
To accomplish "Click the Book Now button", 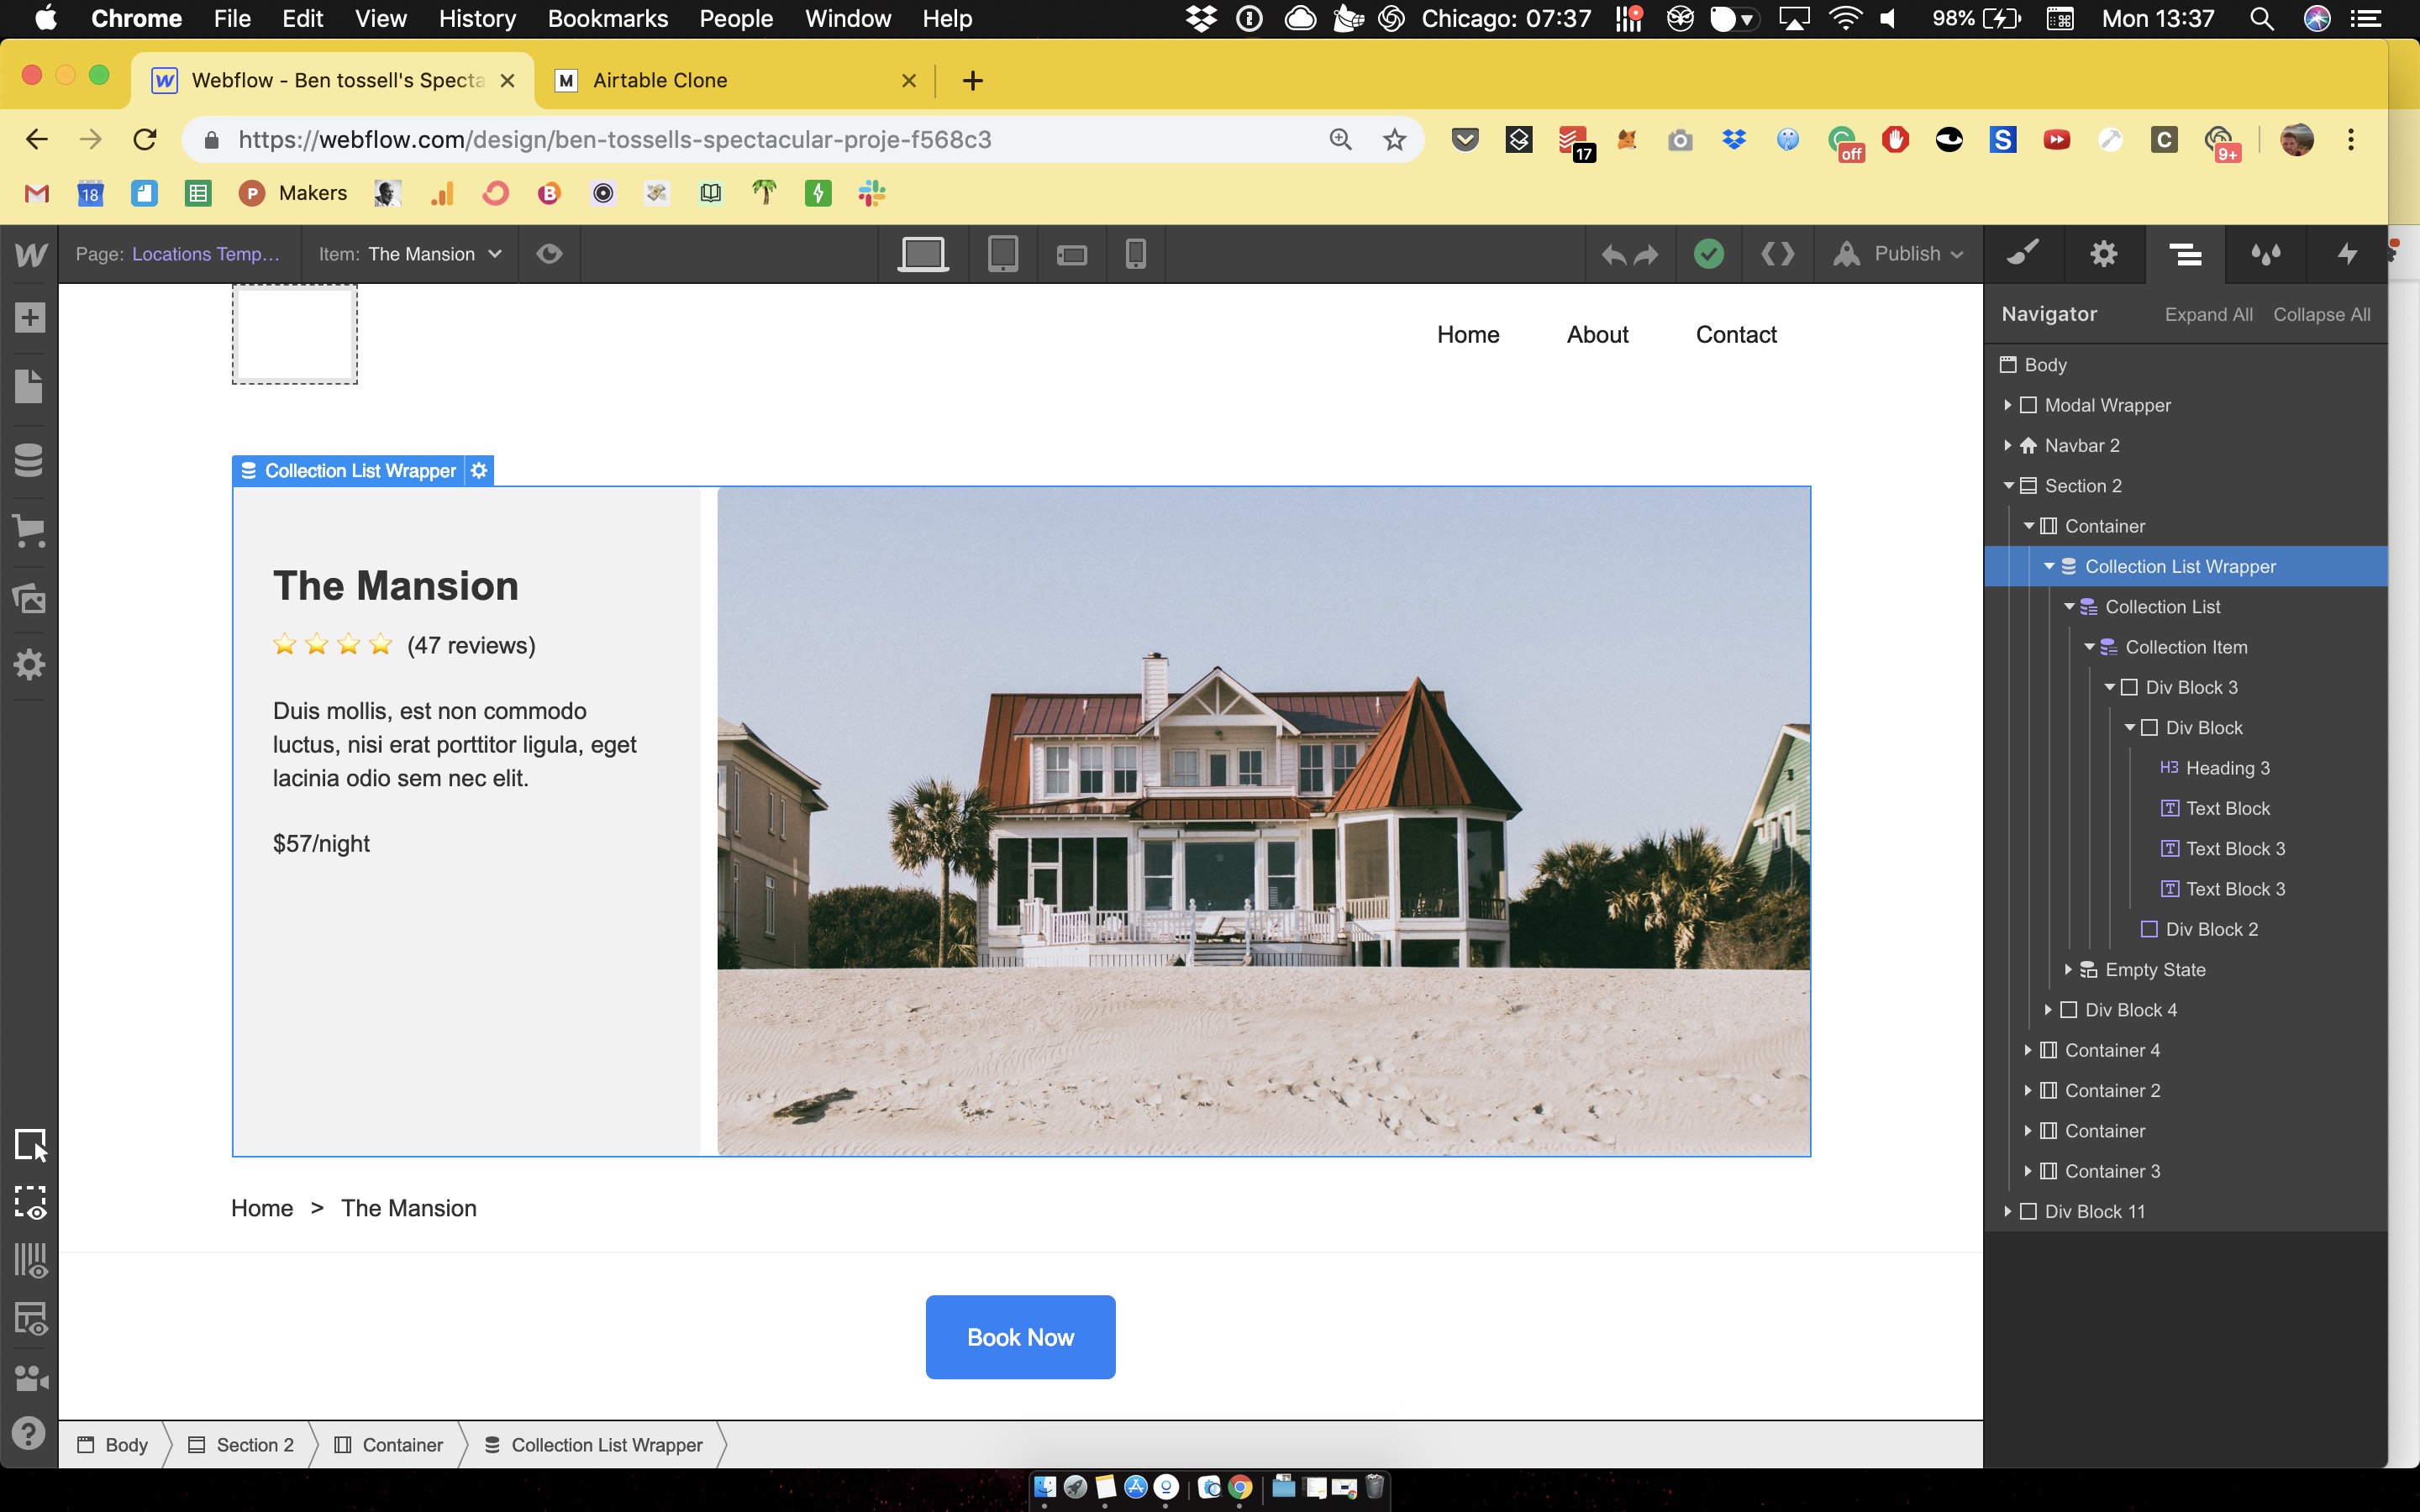I will 1020,1337.
